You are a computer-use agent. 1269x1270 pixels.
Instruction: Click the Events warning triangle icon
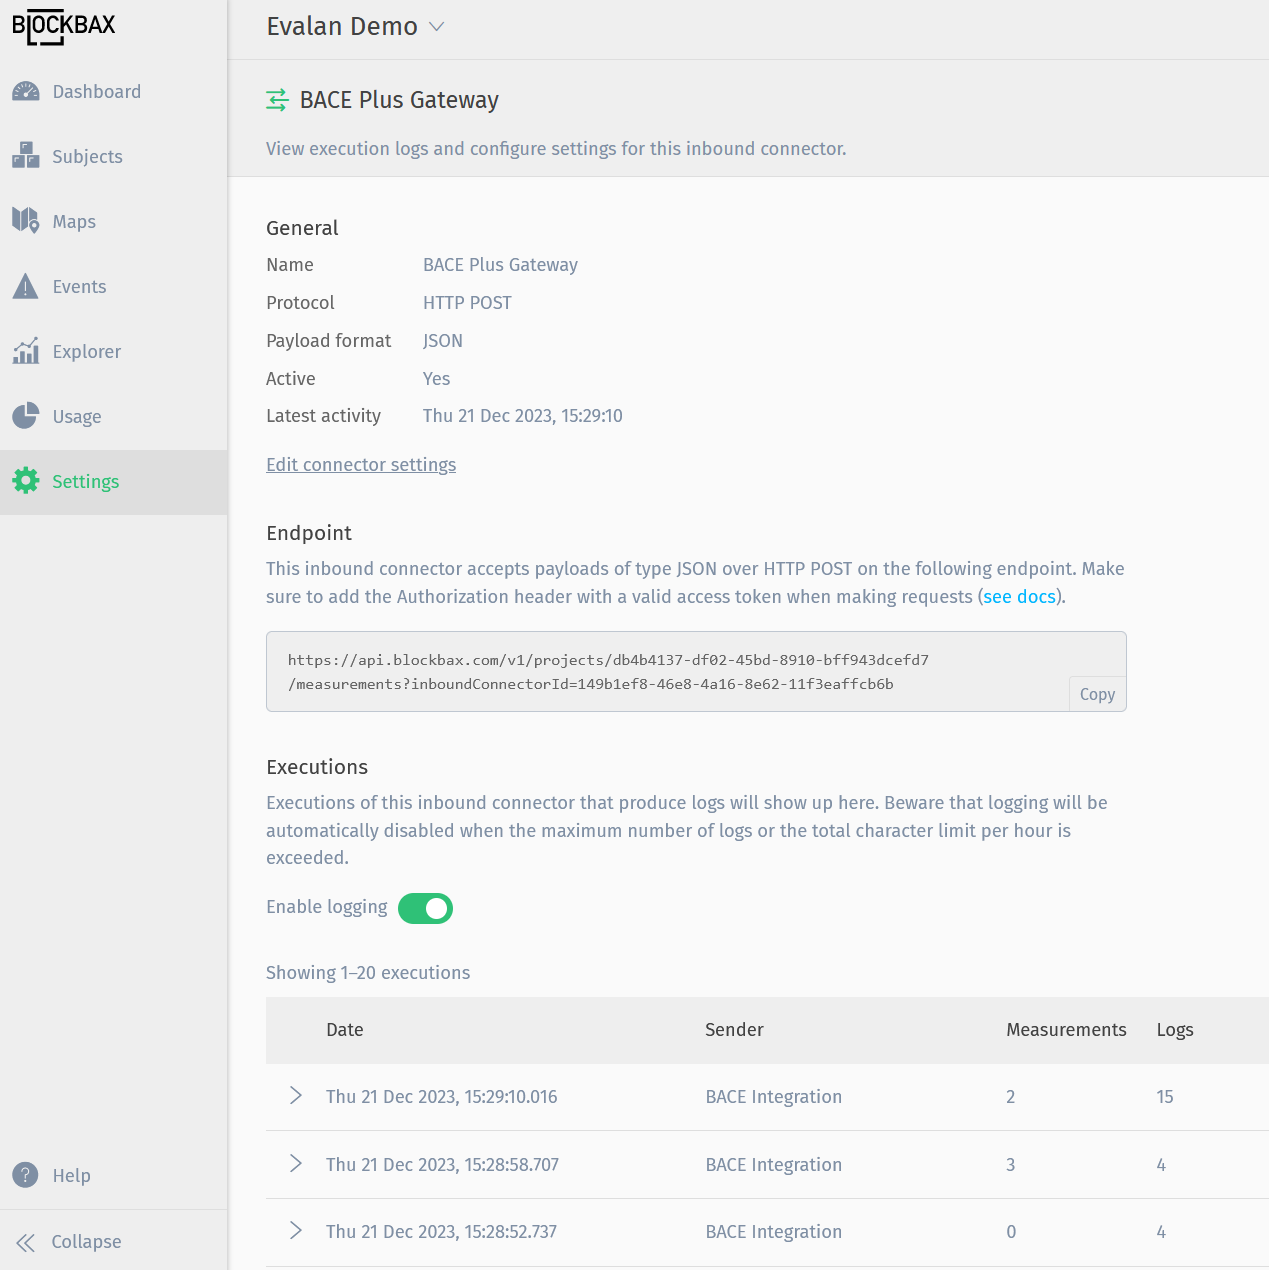pos(26,287)
